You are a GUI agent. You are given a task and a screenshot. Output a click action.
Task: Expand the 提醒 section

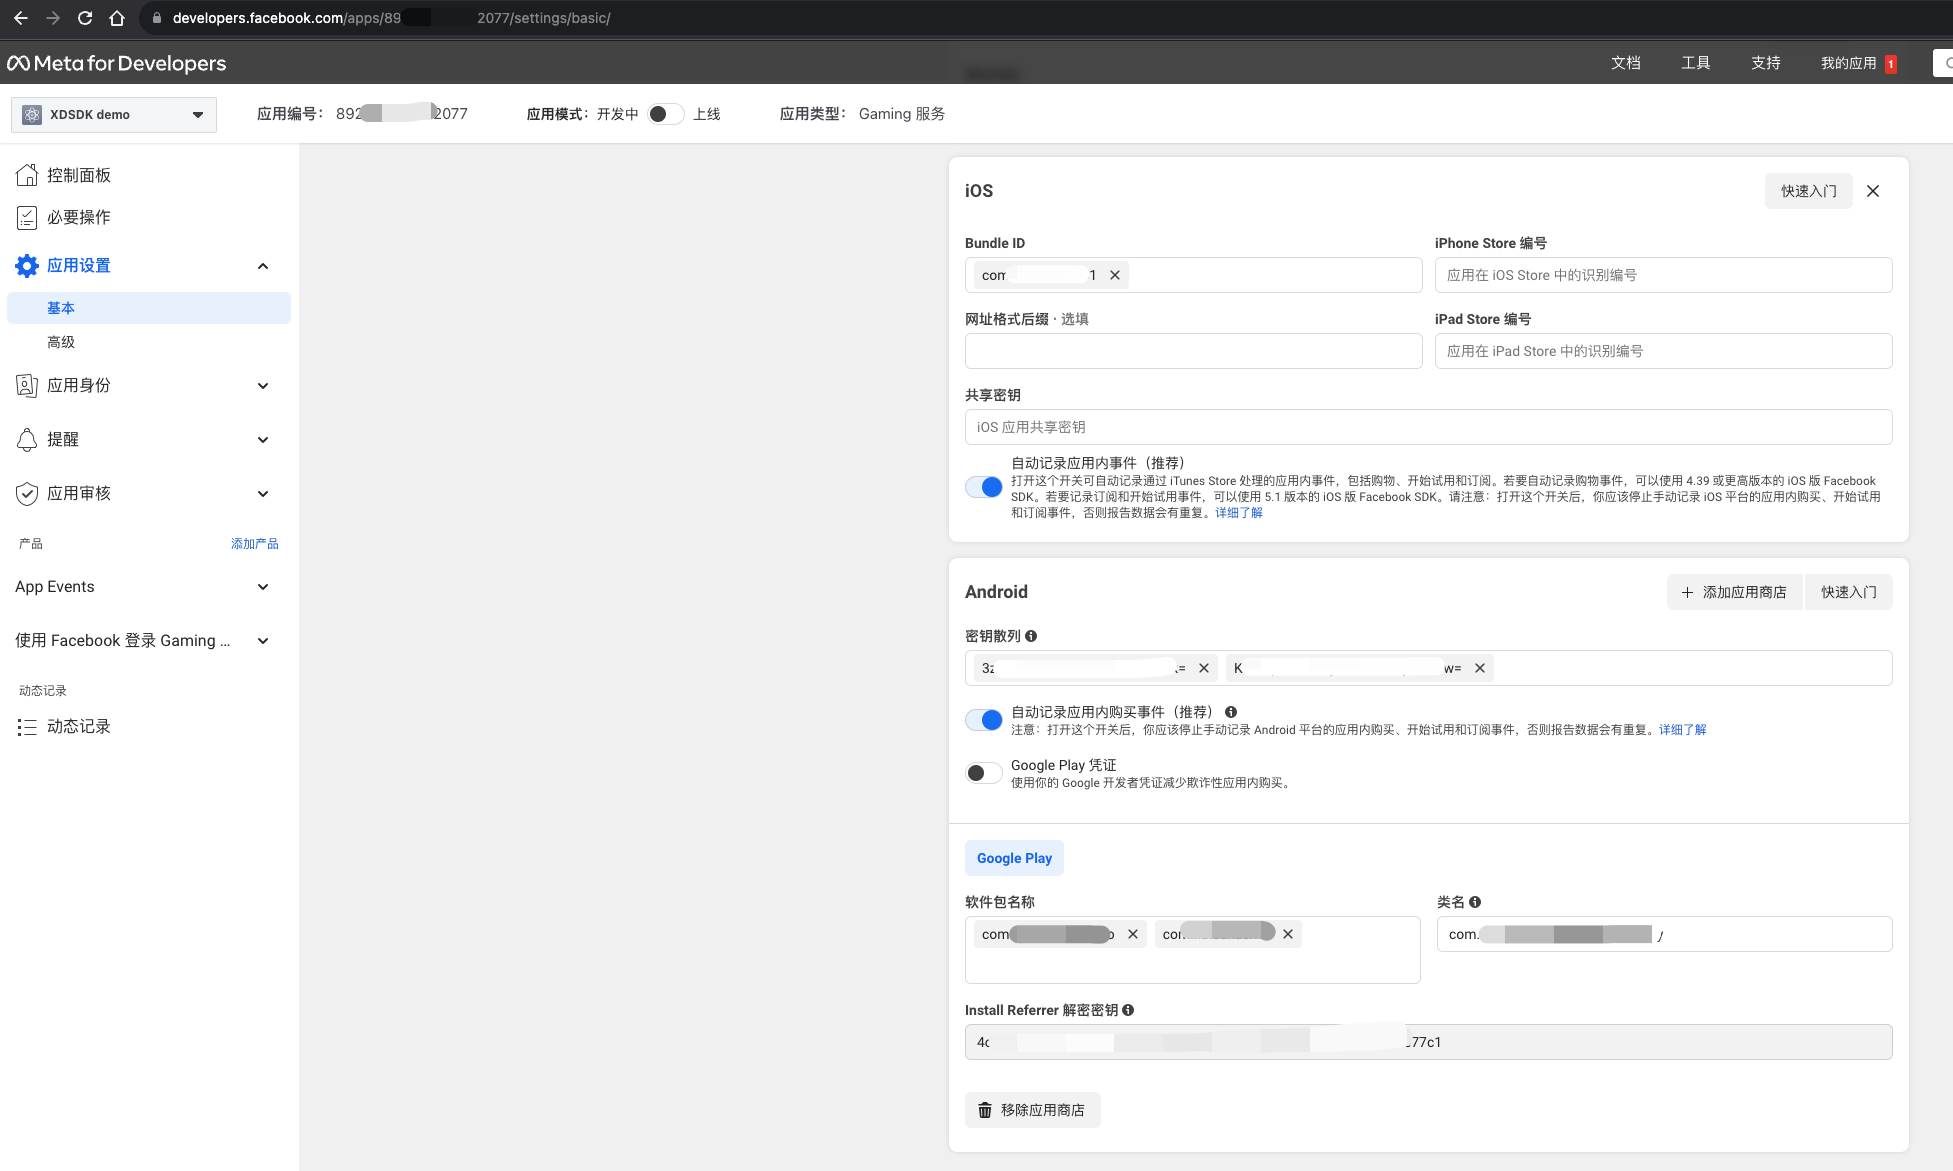coord(263,440)
